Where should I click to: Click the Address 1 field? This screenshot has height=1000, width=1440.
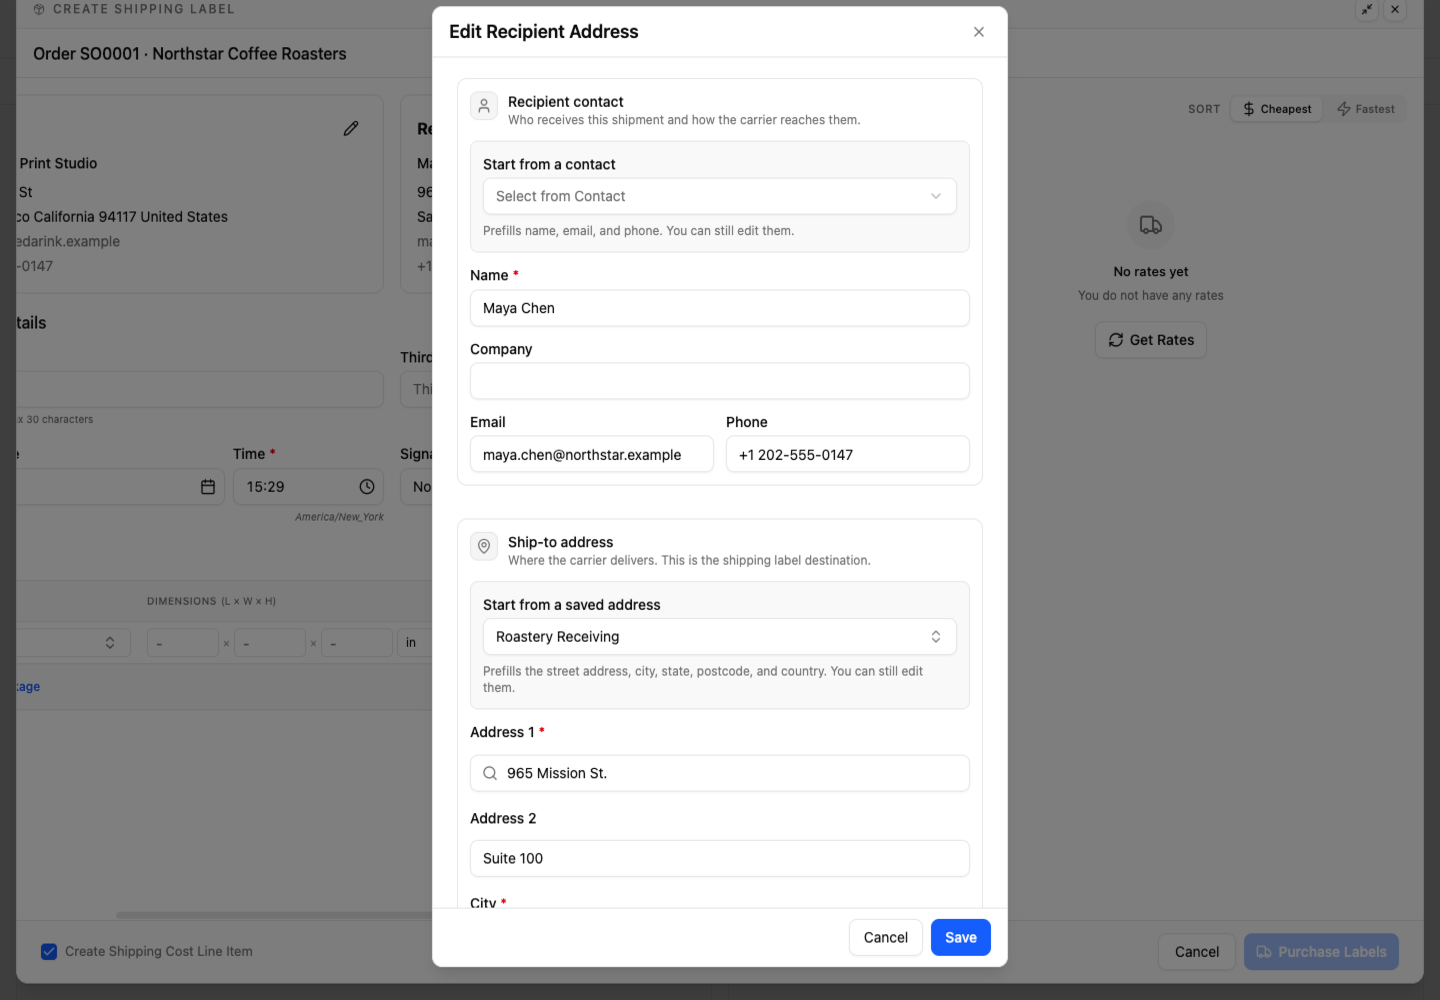[x=720, y=773]
